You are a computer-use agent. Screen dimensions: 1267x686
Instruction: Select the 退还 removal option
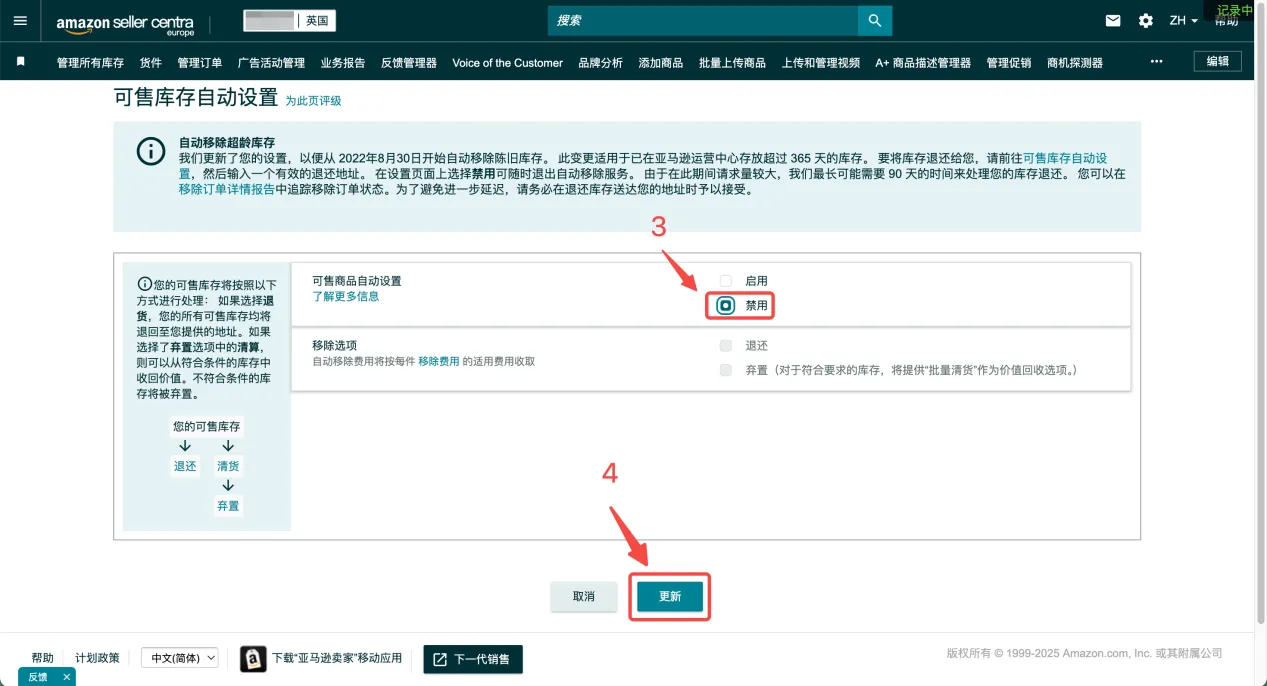pyautogui.click(x=726, y=346)
